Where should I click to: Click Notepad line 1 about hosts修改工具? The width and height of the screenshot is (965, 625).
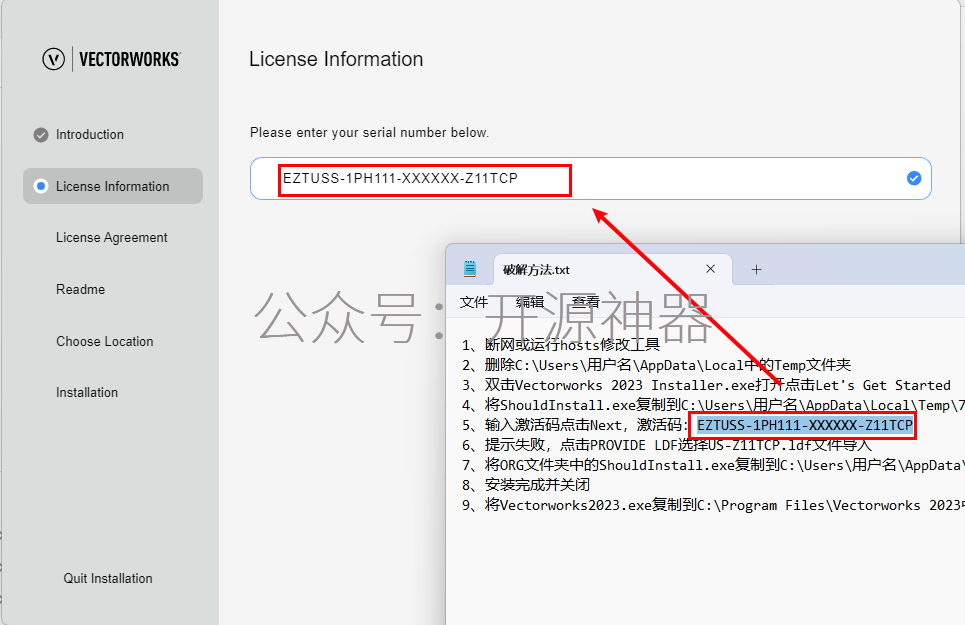[561, 345]
